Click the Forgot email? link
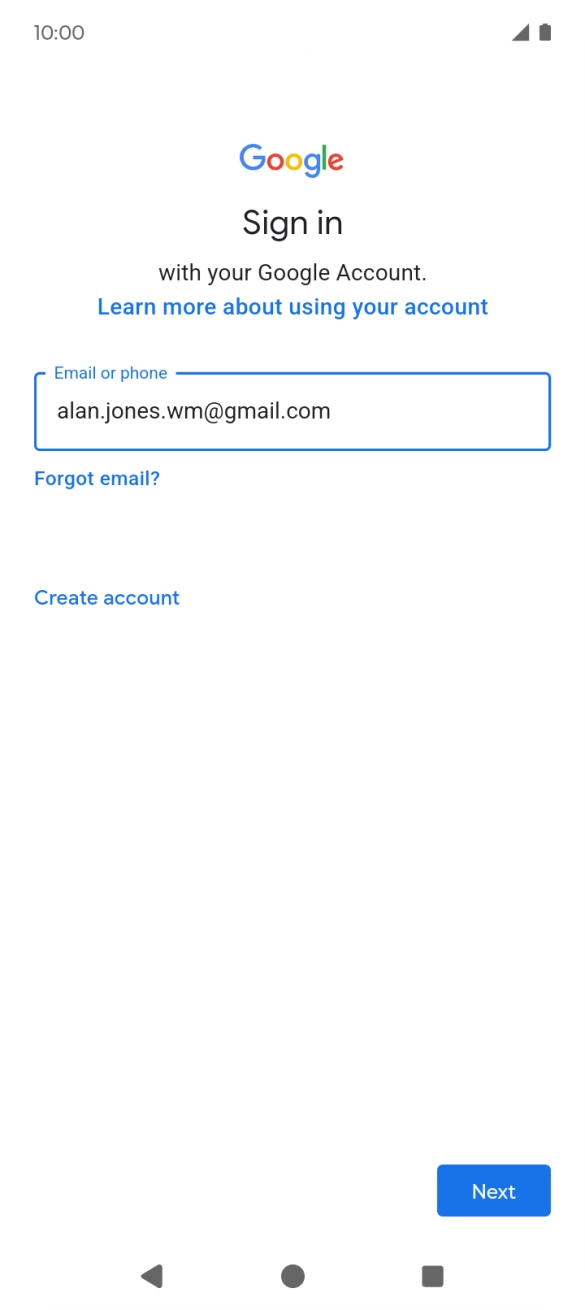 tap(97, 479)
